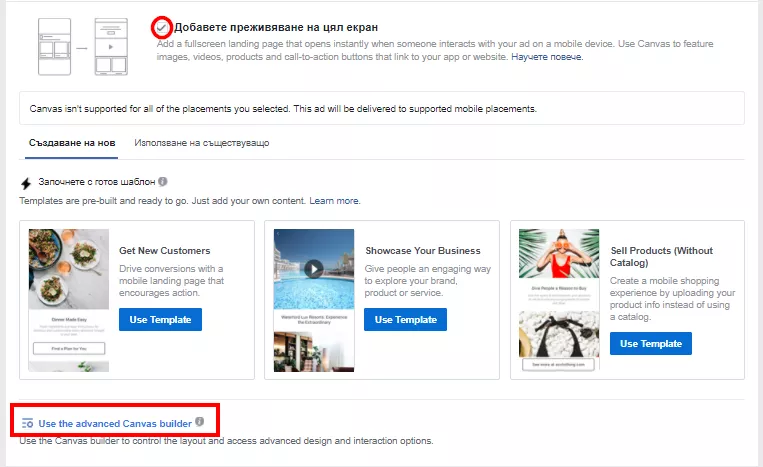Click the 'Sell Products (Without Catalog)' title
Image resolution: width=763 pixels, height=467 pixels.
pos(661,256)
